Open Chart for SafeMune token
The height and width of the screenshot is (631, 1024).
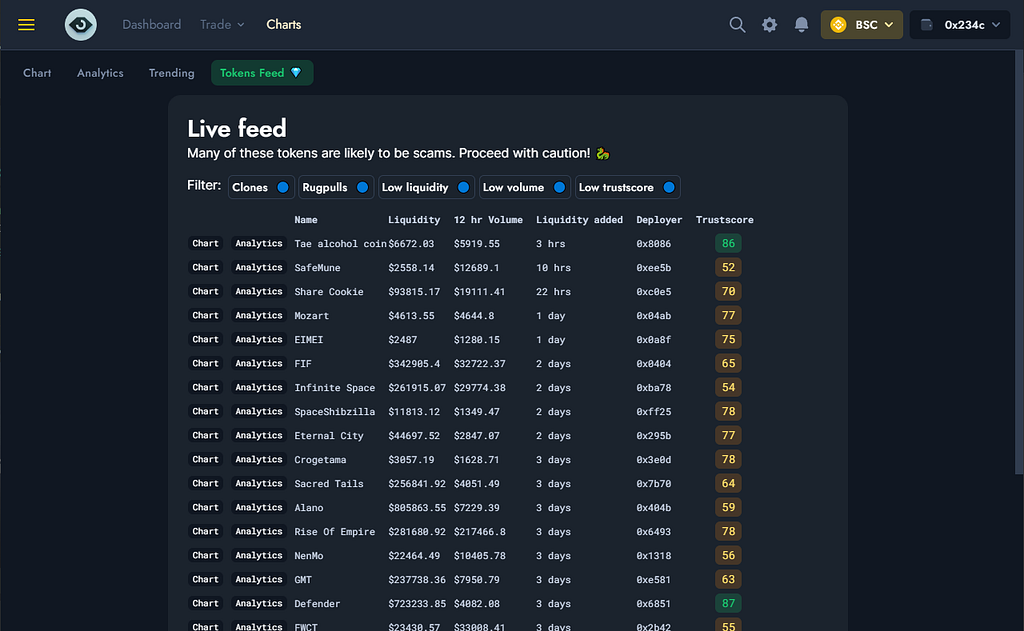click(205, 267)
